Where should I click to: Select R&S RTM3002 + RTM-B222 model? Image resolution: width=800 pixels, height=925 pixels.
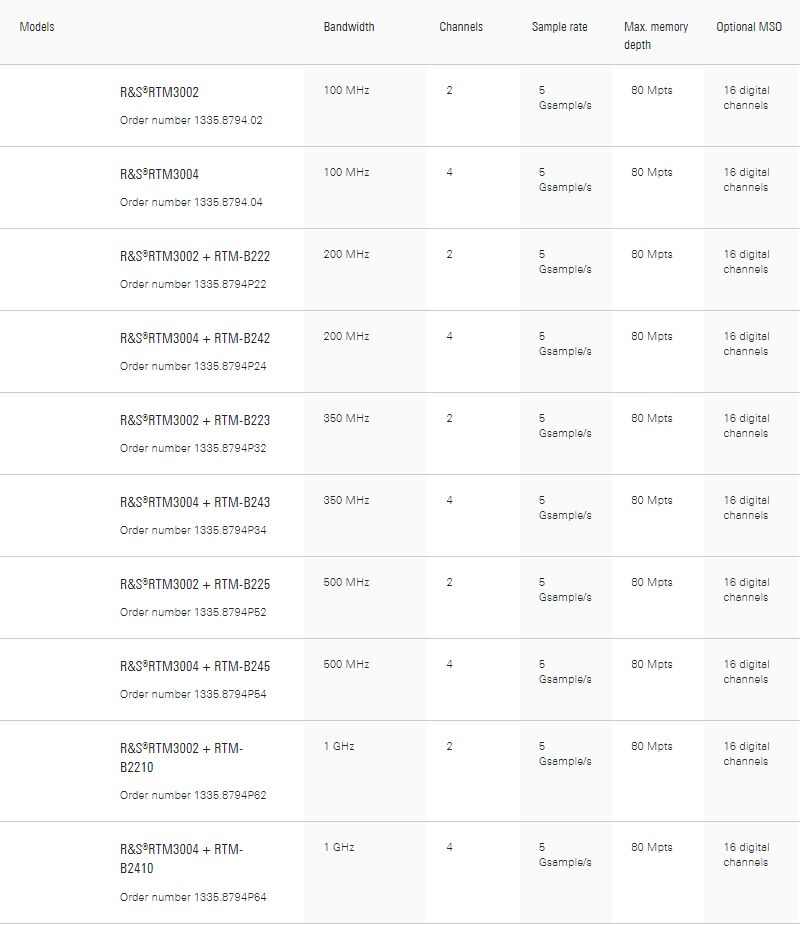[194, 256]
